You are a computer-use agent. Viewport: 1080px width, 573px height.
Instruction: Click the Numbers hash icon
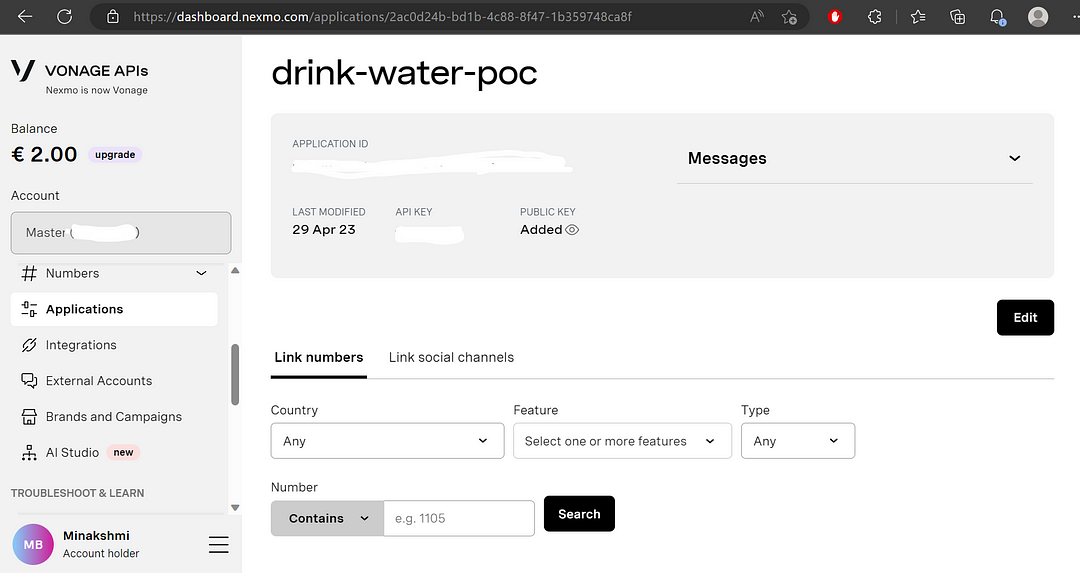click(29, 273)
